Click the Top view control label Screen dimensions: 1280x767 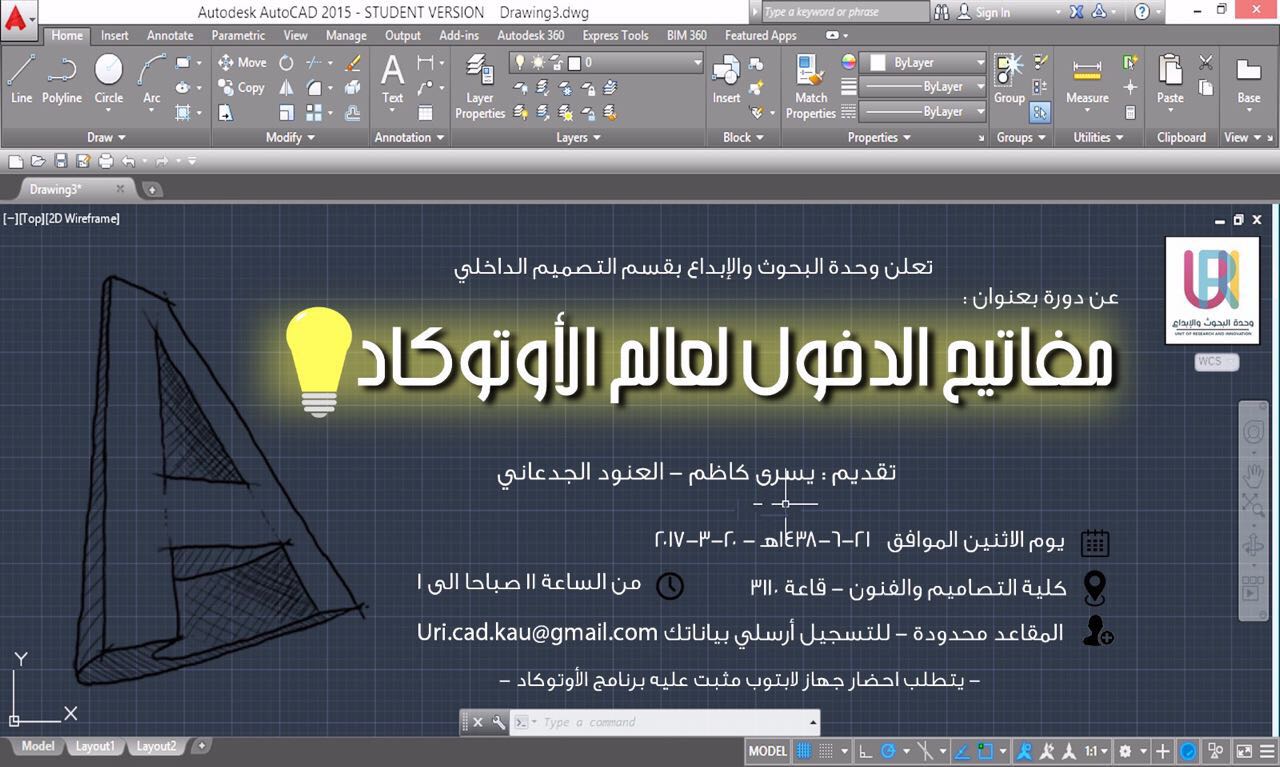coord(30,218)
